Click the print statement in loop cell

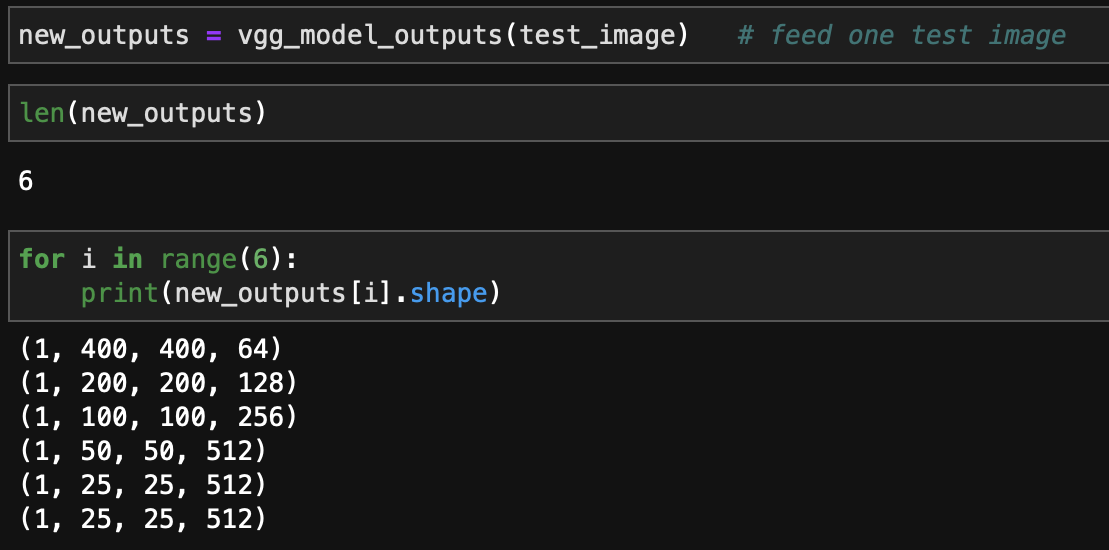pyautogui.click(x=110, y=294)
